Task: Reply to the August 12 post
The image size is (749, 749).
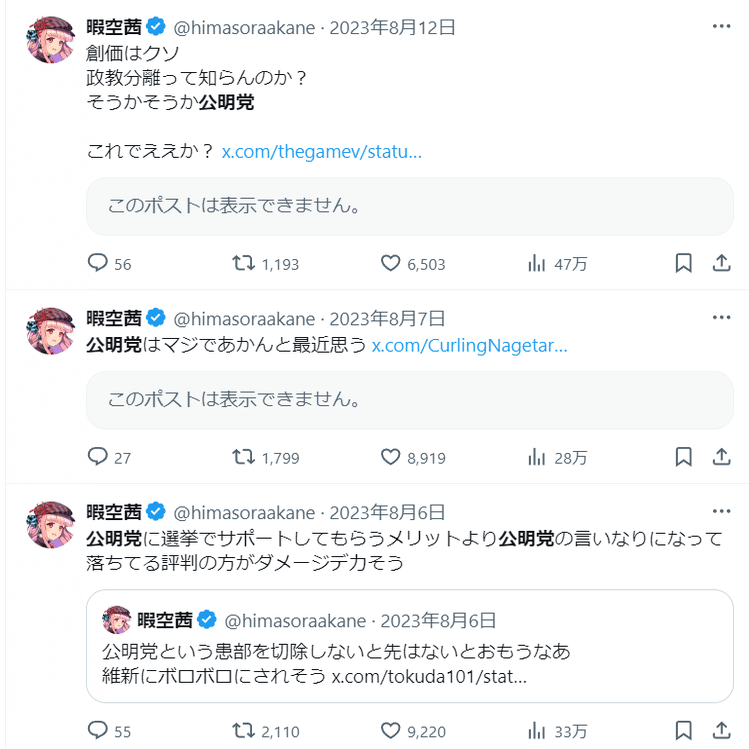Action: point(98,264)
